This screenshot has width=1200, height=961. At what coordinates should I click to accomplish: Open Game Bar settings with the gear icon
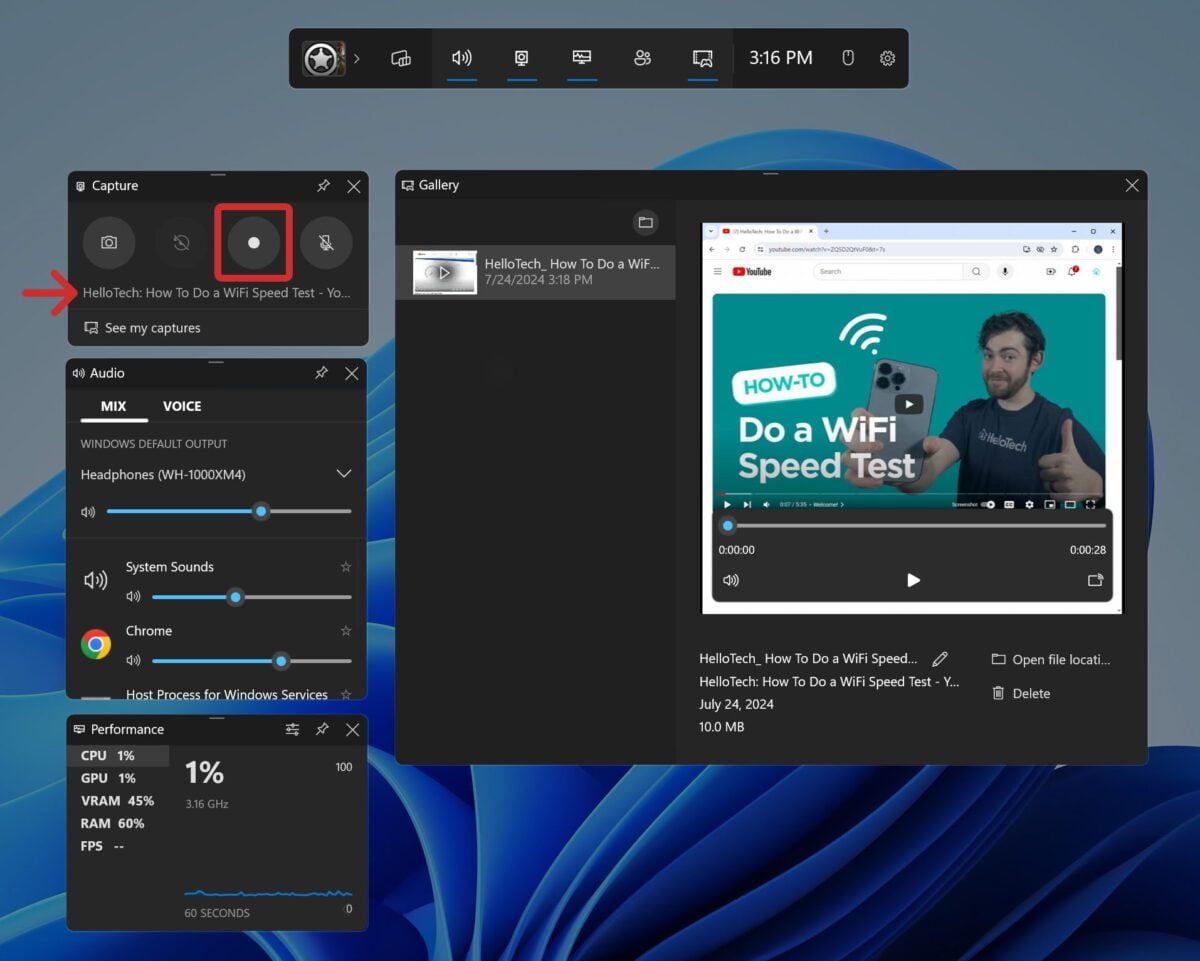(887, 57)
